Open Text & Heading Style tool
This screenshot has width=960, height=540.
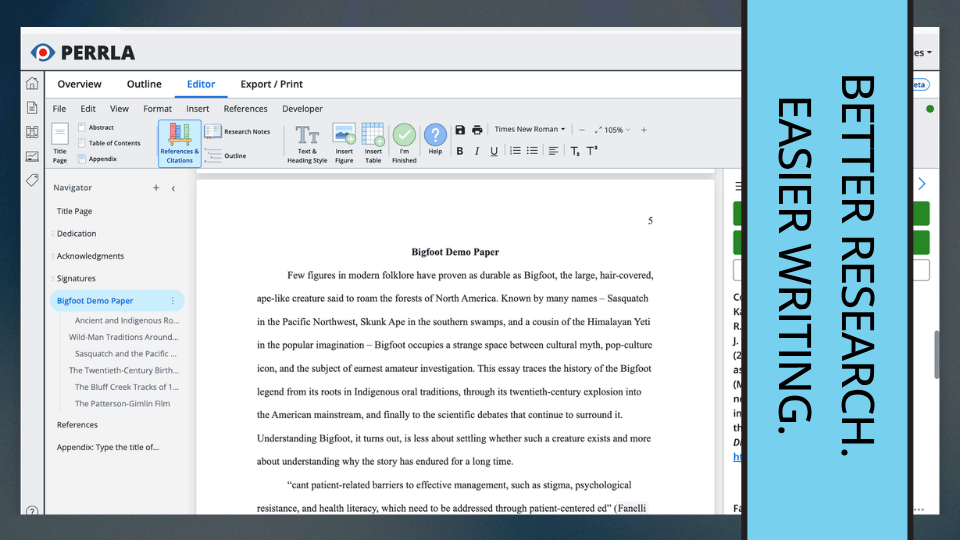point(307,144)
